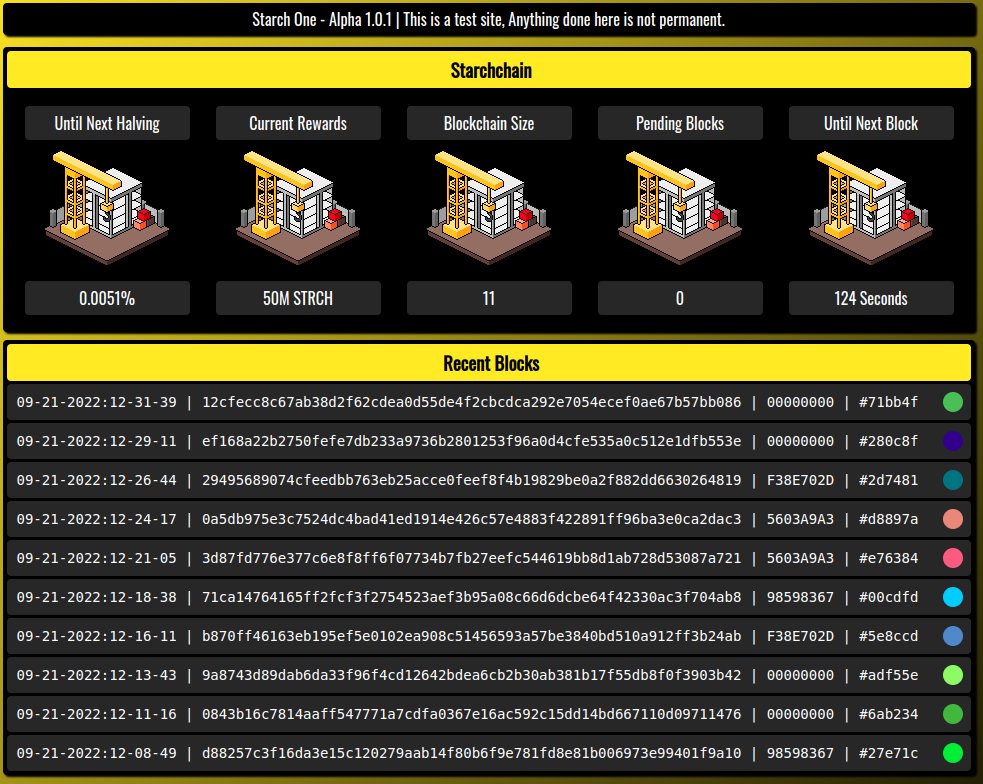Click the mining rig icon under Until Next Block

coord(871,208)
